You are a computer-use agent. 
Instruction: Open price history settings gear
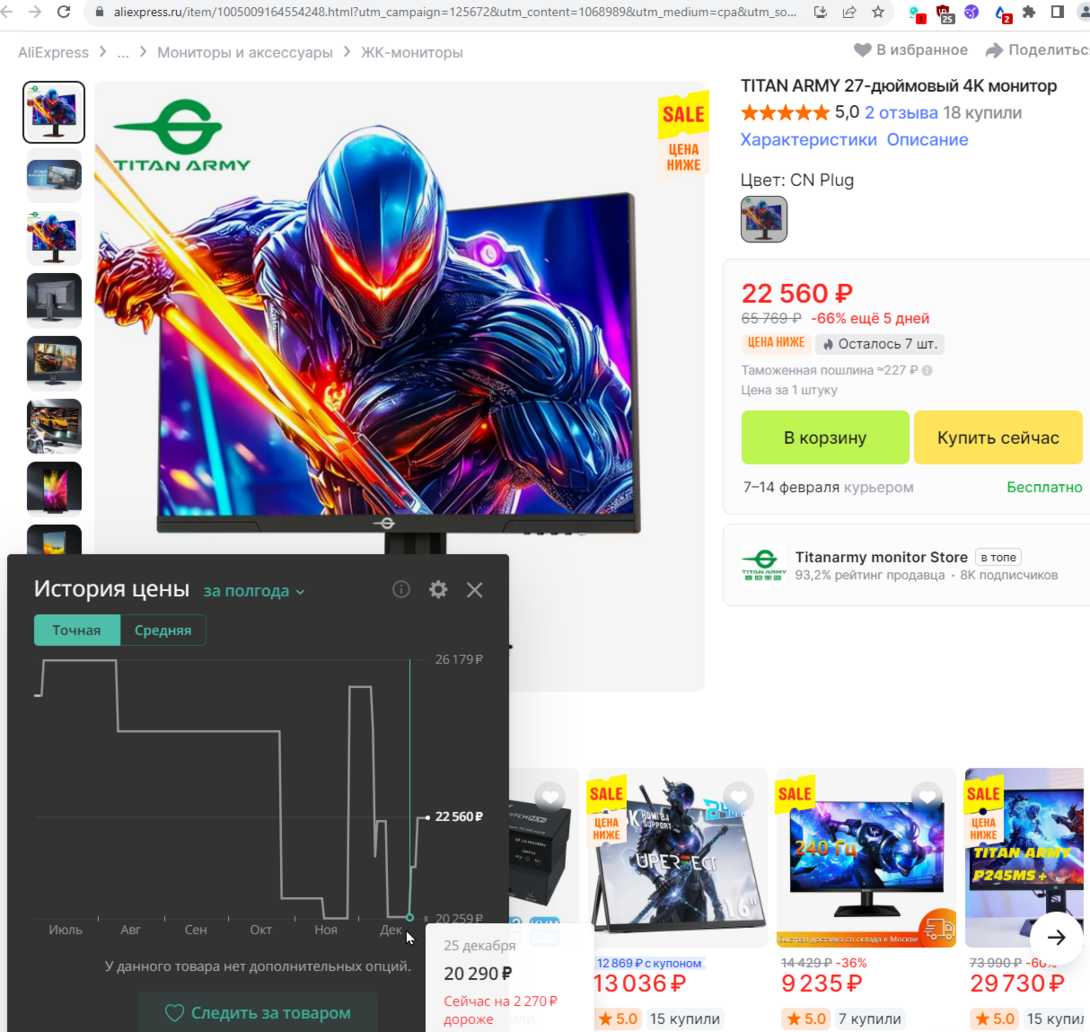tap(438, 590)
